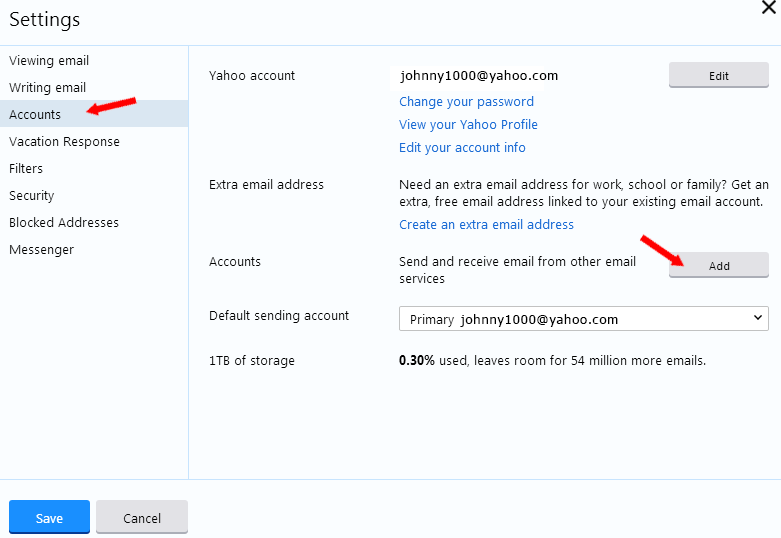Open Viewing email settings
The height and width of the screenshot is (538, 781).
coord(49,61)
